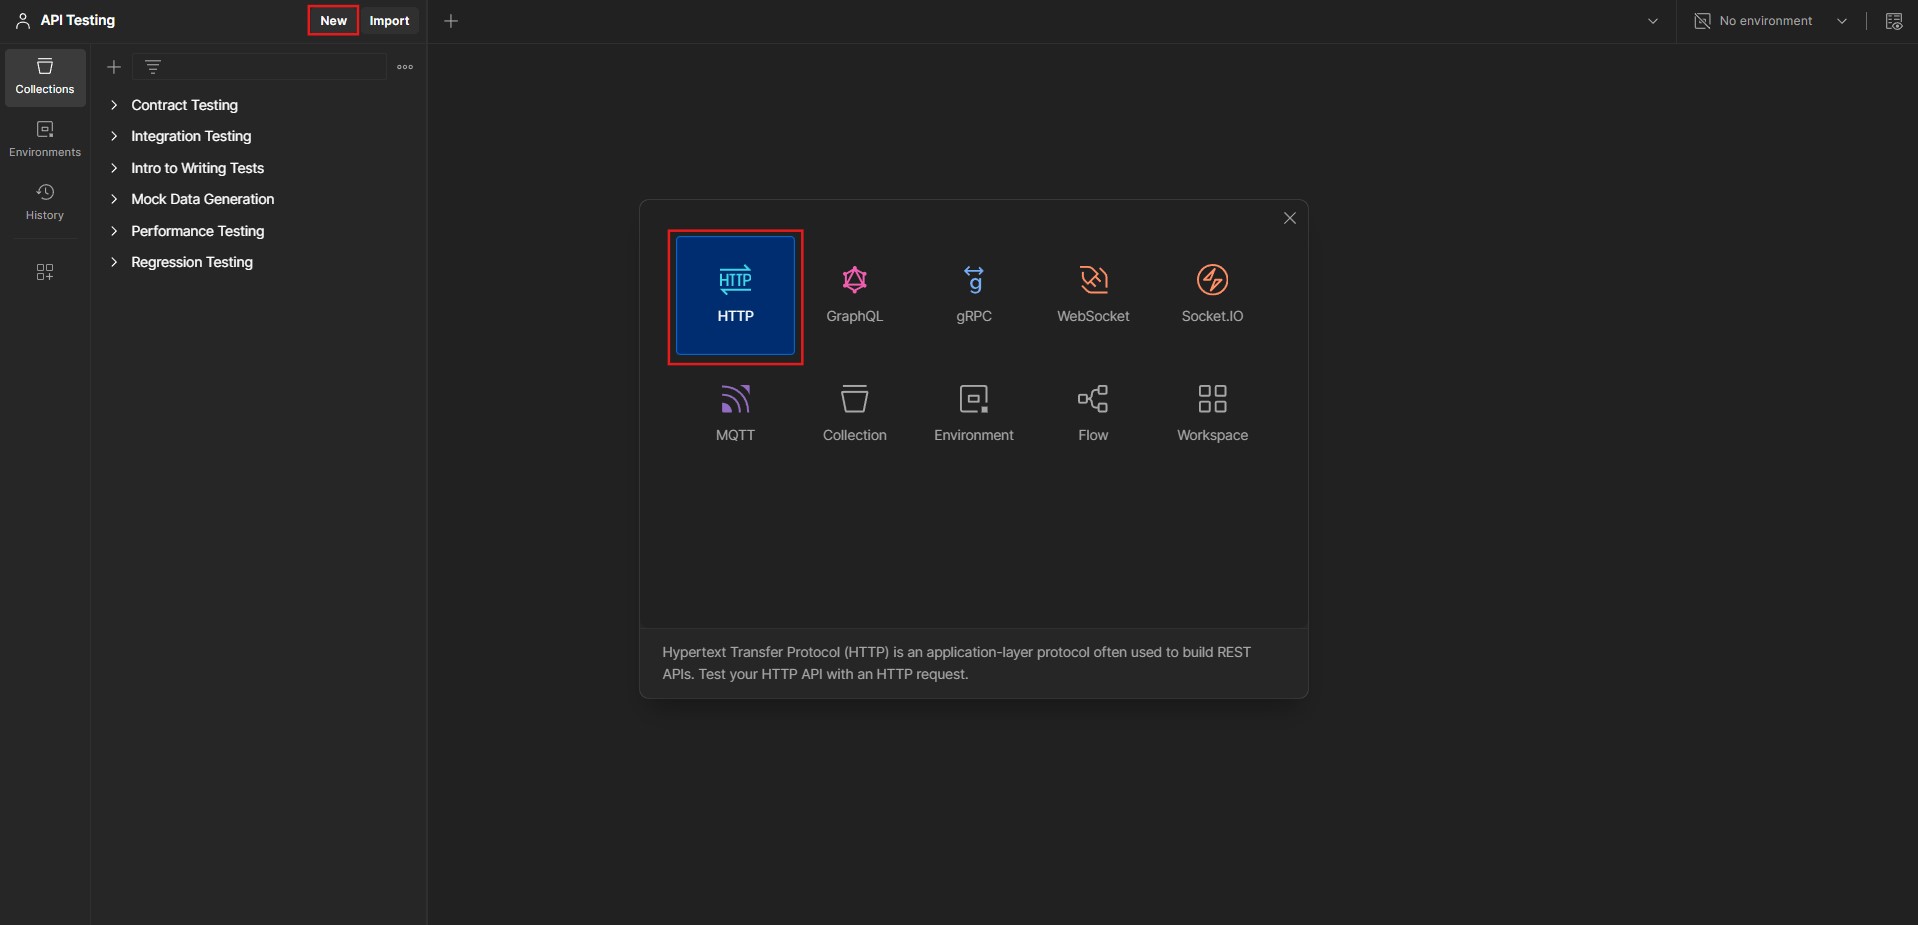Click the Import button
The width and height of the screenshot is (1918, 925).
(389, 21)
